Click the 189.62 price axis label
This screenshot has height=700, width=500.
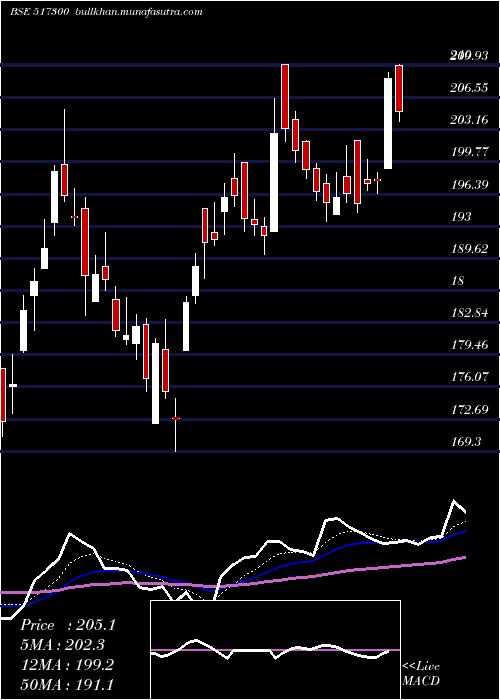(469, 249)
